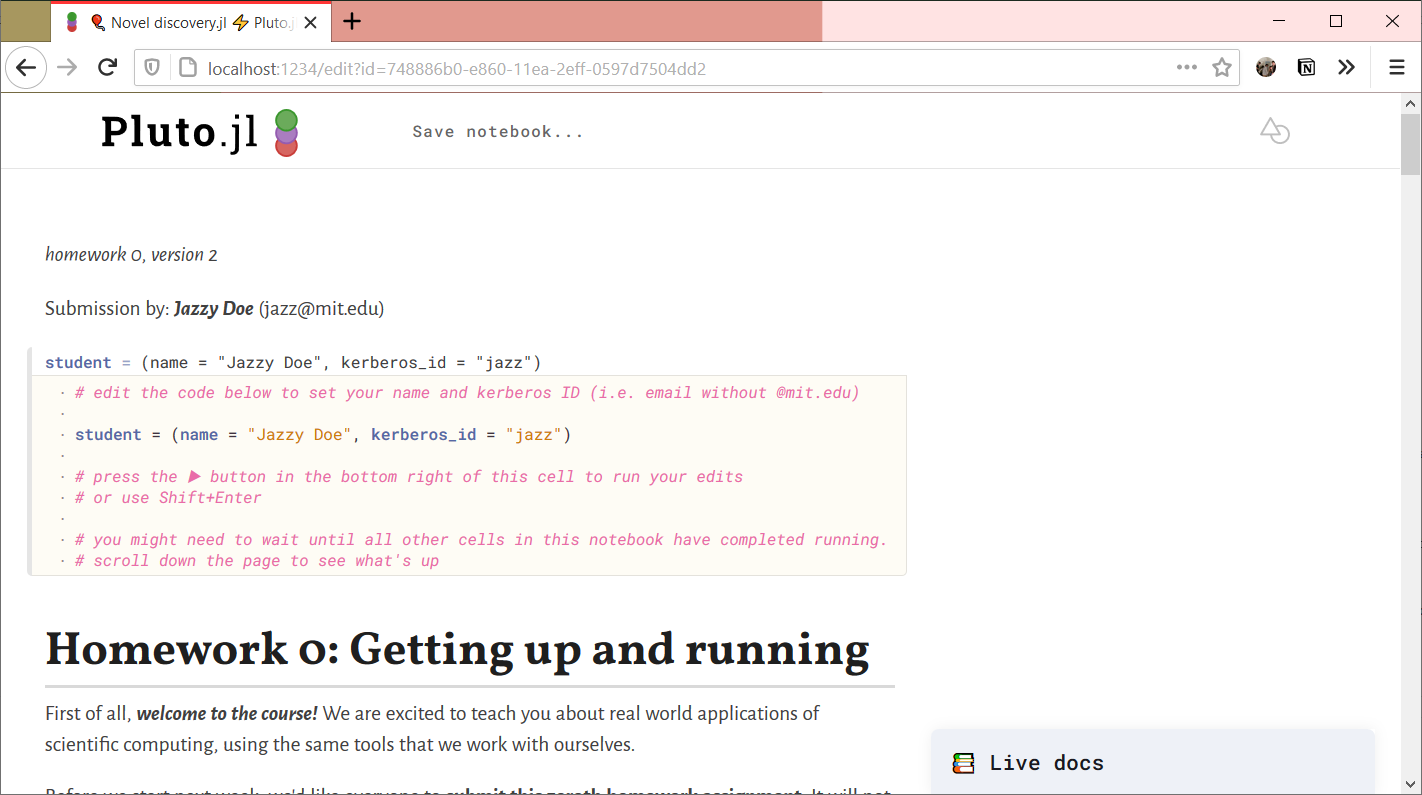Expand the Live docs panel
This screenshot has height=795, width=1422.
pyautogui.click(x=1152, y=762)
